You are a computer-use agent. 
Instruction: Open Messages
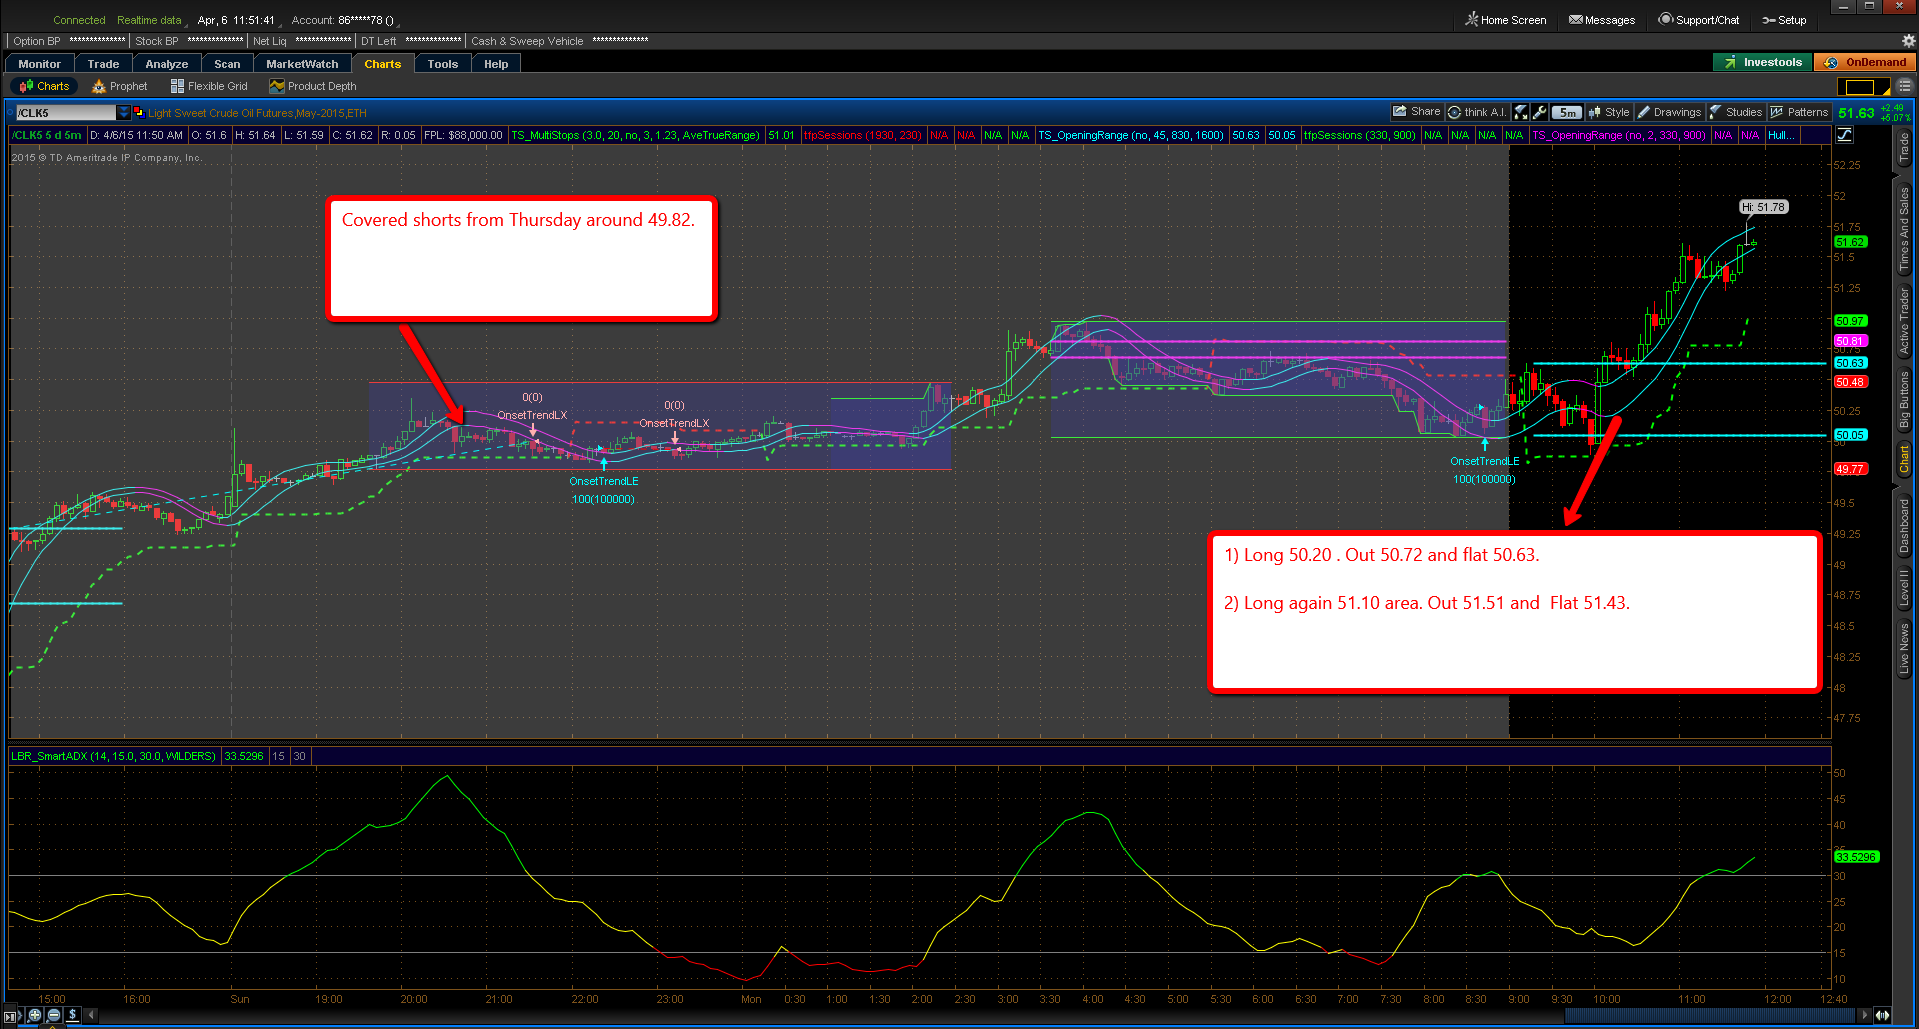[1602, 20]
